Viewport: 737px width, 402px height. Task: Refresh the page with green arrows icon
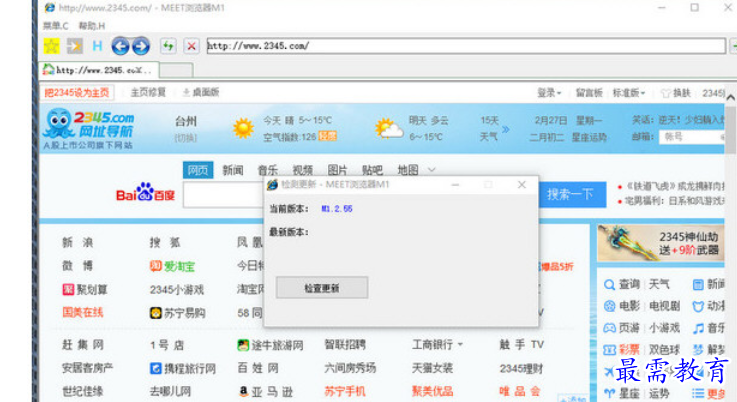click(x=168, y=46)
